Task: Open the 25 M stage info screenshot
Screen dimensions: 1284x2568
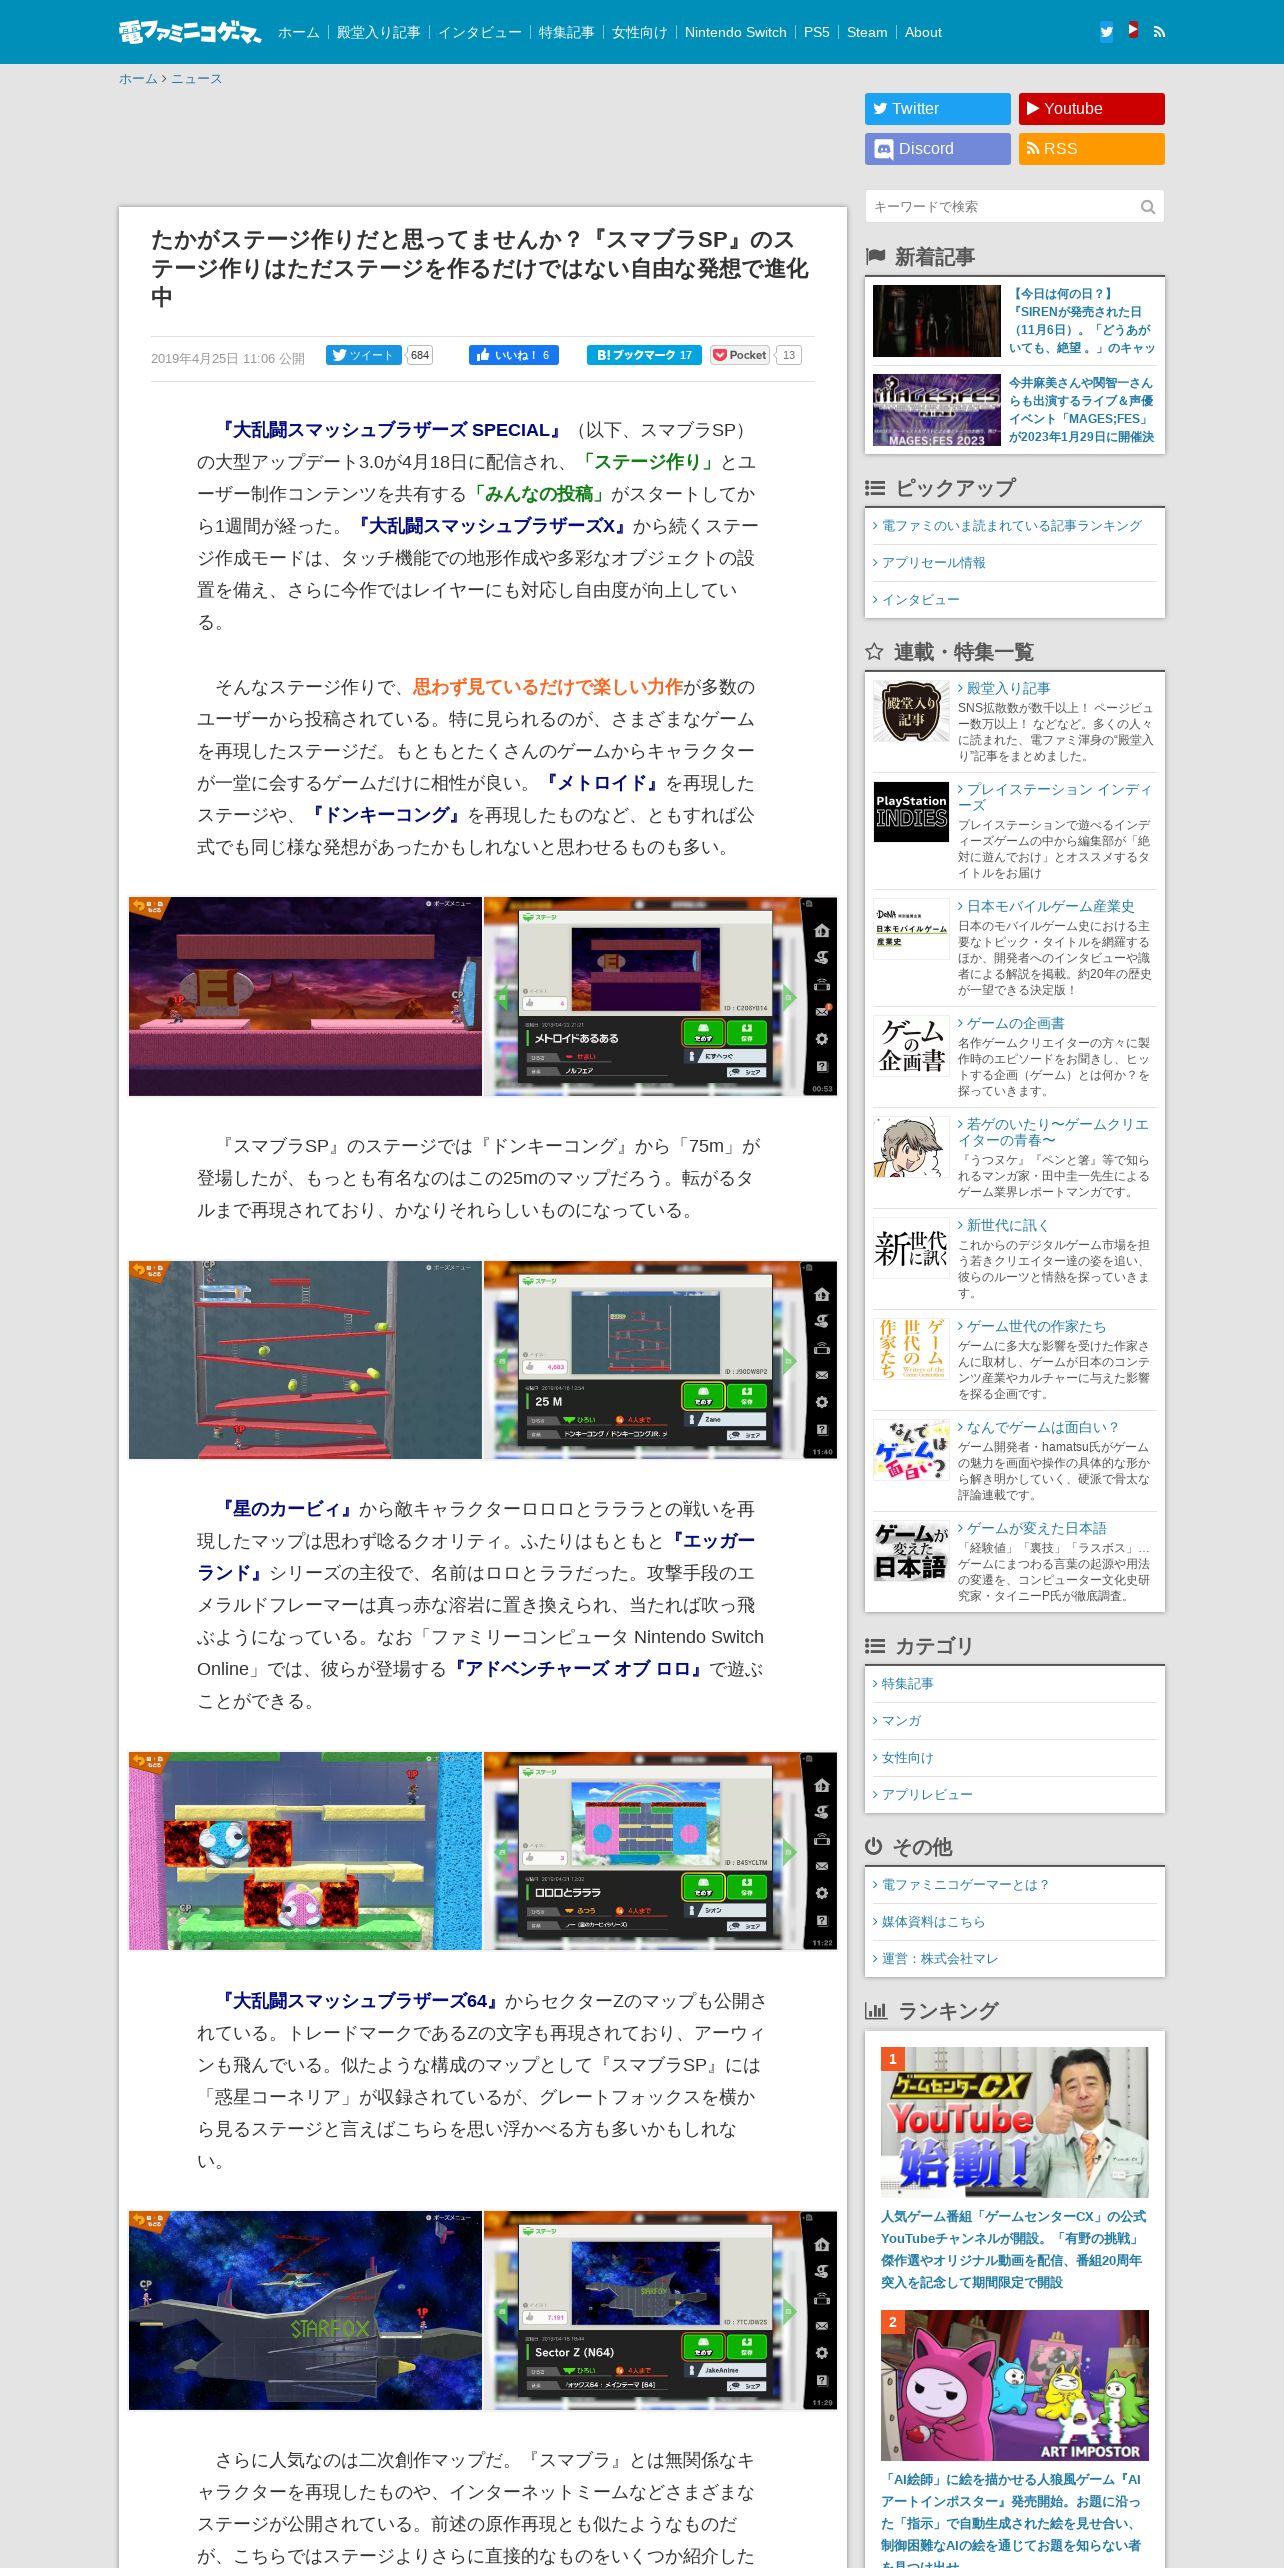Action: (660, 1360)
